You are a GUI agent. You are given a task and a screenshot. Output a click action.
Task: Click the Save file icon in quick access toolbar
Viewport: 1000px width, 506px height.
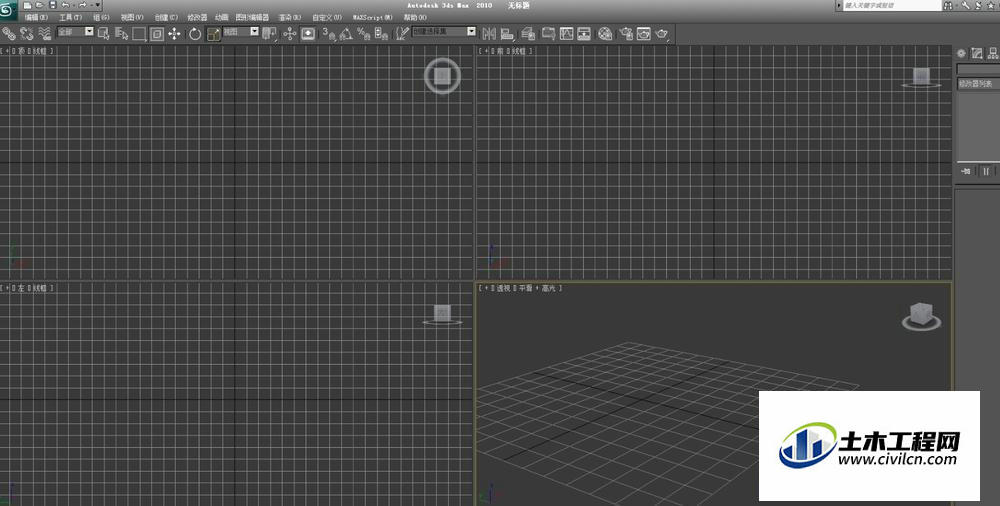[x=52, y=5]
